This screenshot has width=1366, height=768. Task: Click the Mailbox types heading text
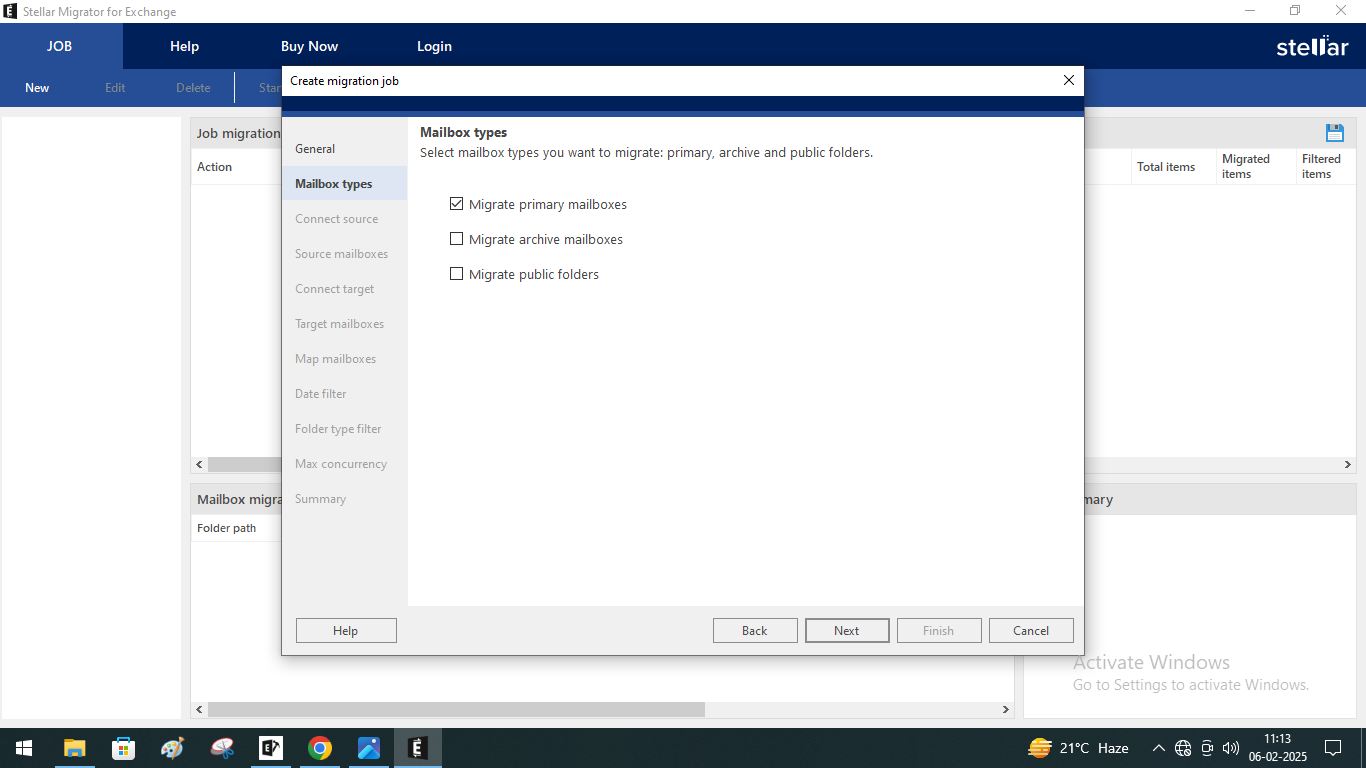tap(463, 132)
